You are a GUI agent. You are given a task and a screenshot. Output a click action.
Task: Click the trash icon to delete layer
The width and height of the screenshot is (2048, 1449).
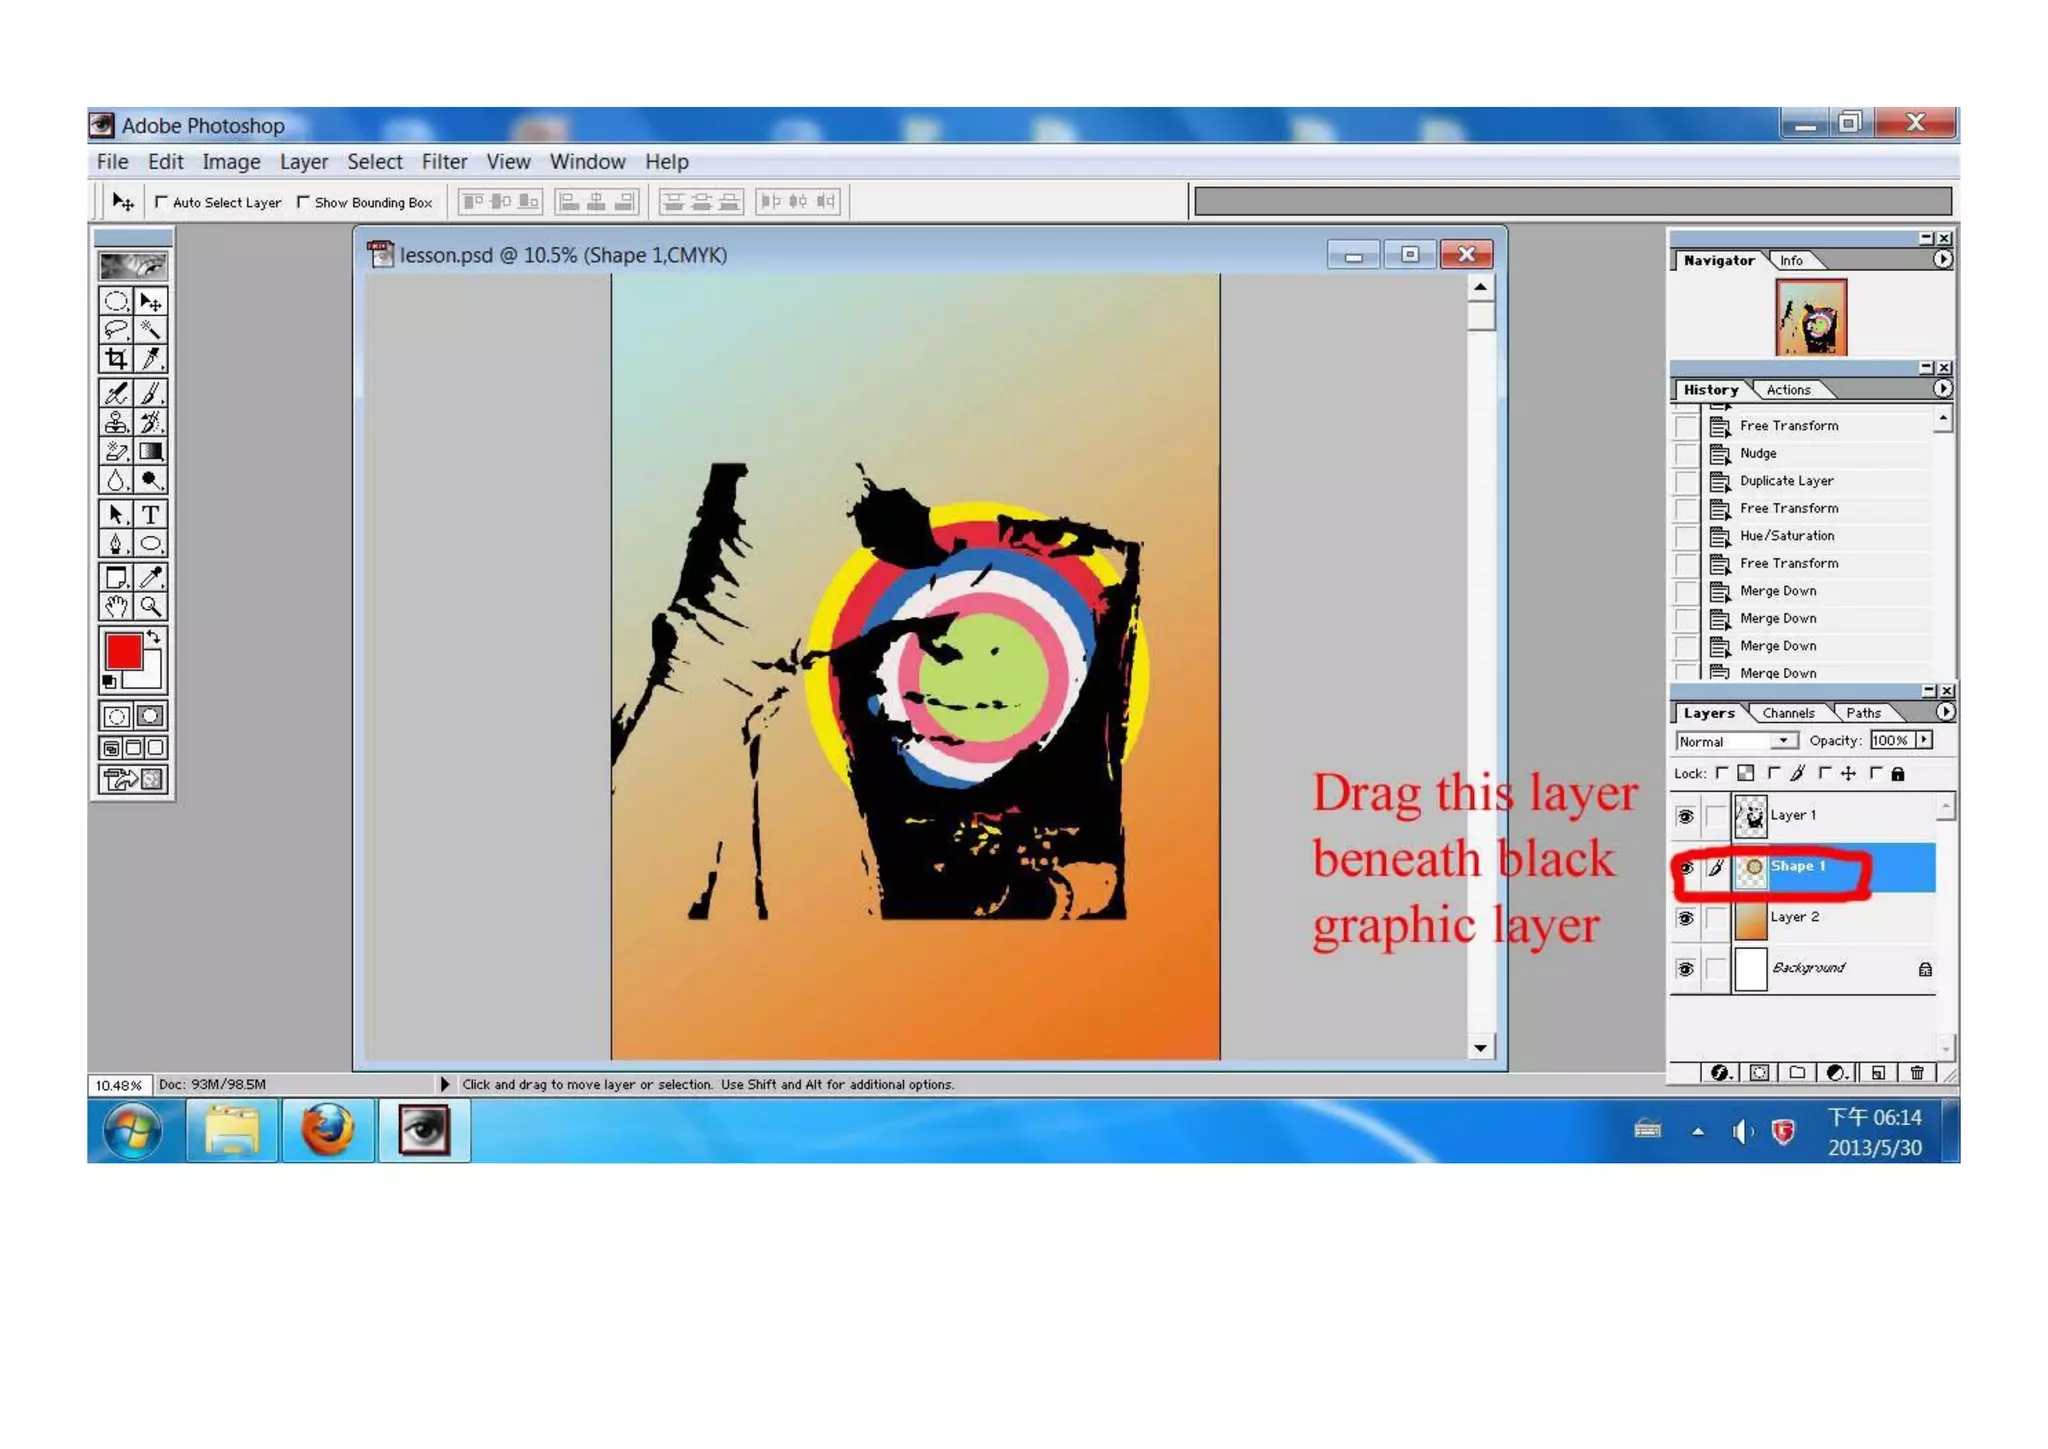click(1916, 1072)
